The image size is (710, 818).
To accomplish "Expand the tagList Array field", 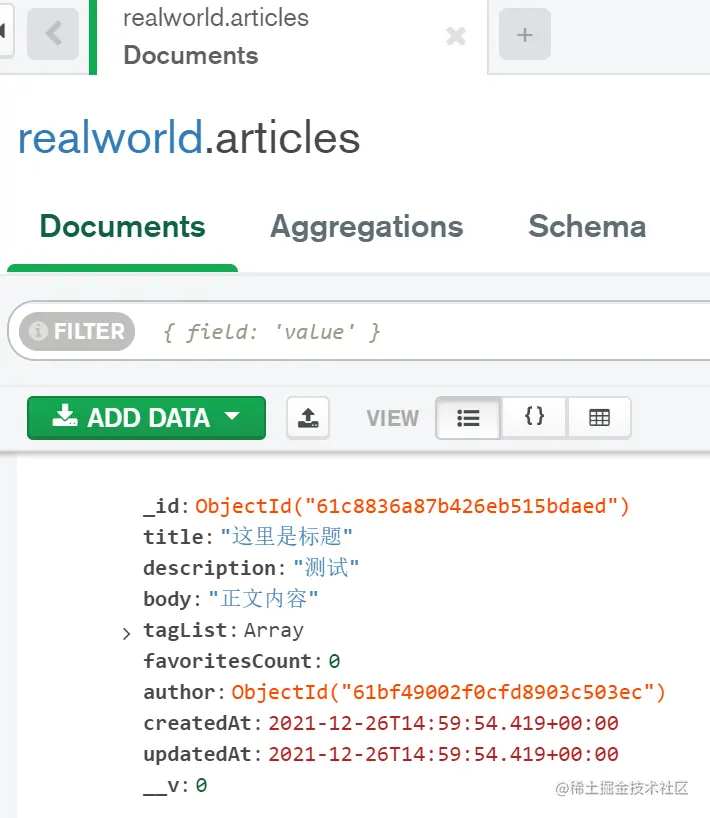I will coord(126,633).
